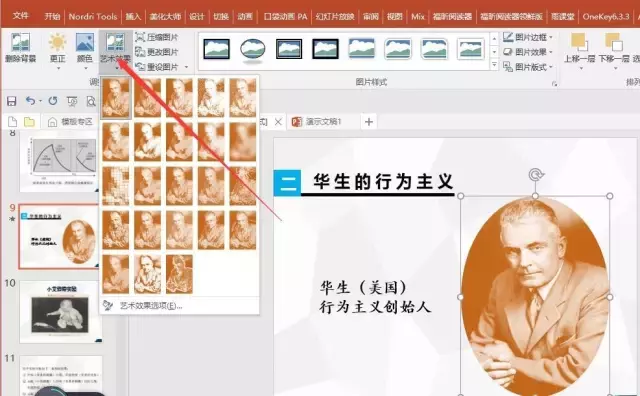Close the current document tab X
This screenshot has height=396, width=640.
[278, 122]
